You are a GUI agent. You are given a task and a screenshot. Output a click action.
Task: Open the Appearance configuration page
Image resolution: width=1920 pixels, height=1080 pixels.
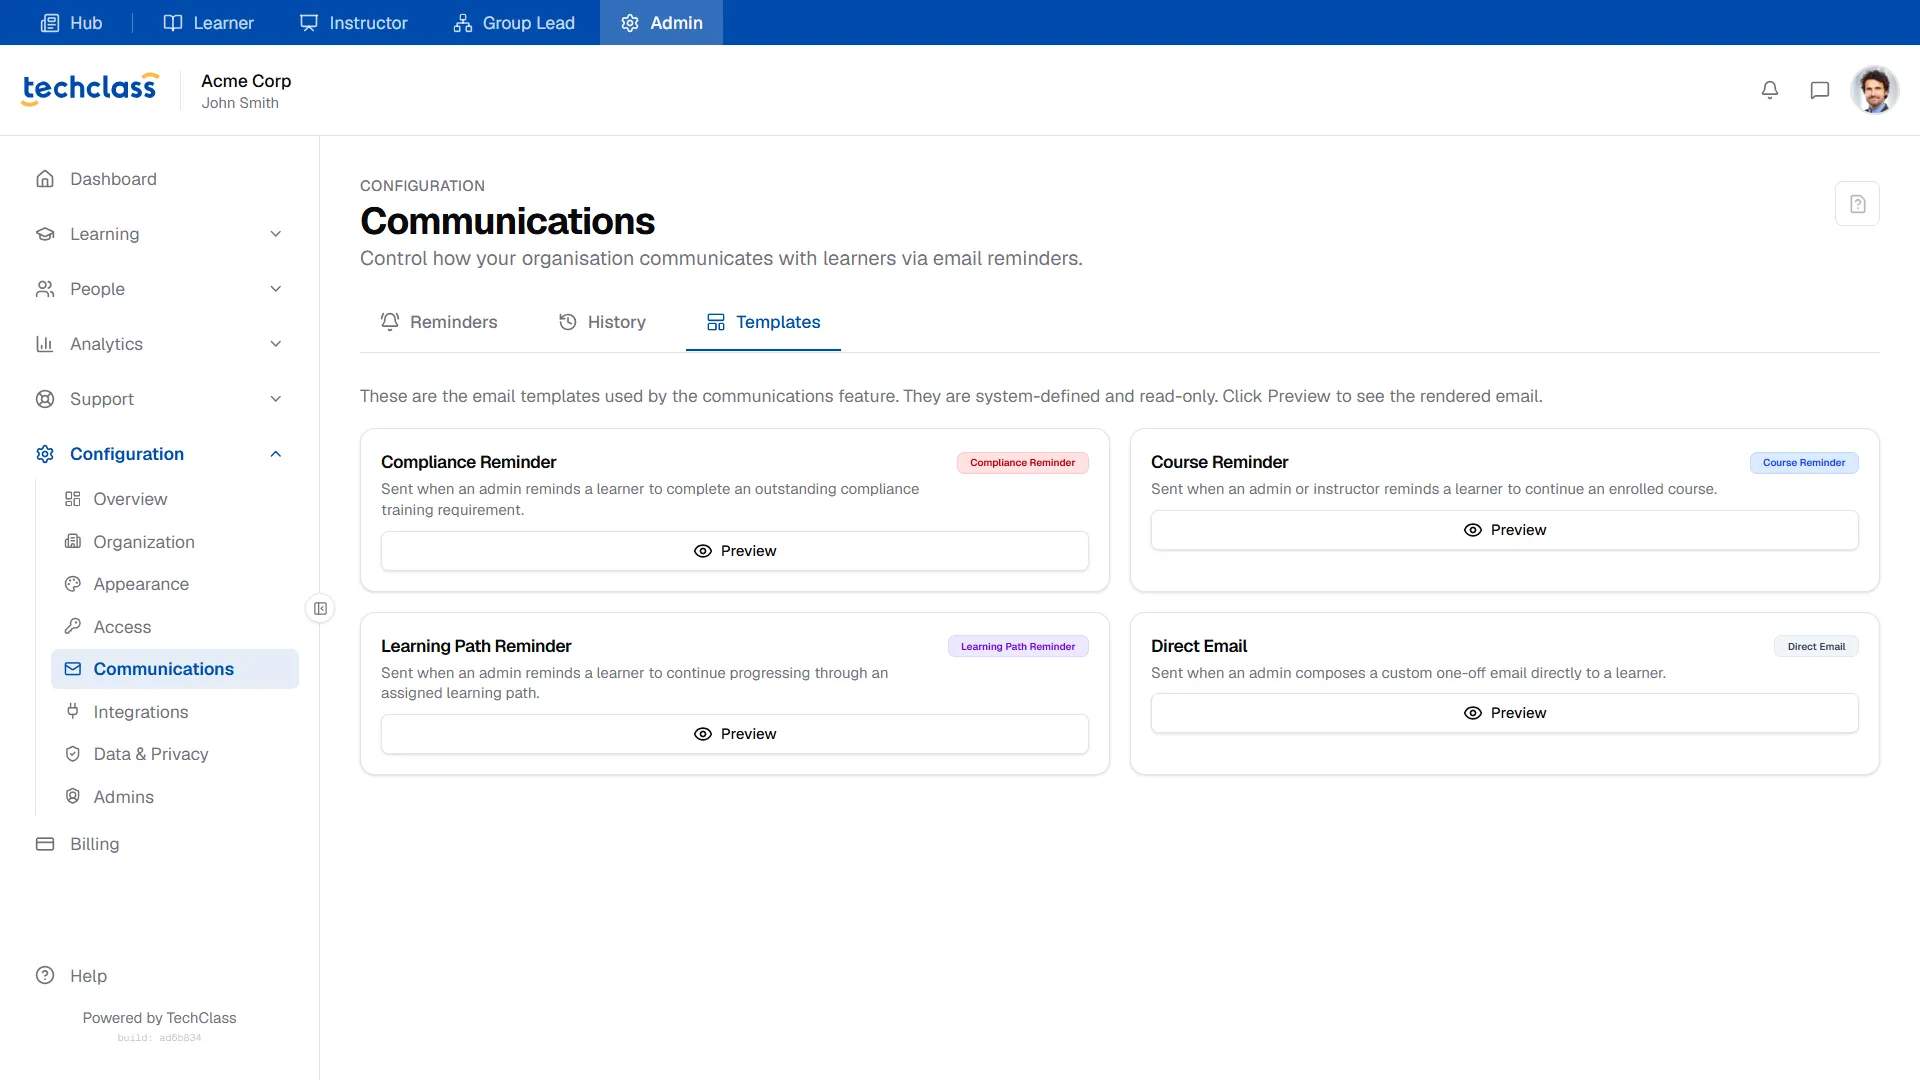click(x=175, y=584)
